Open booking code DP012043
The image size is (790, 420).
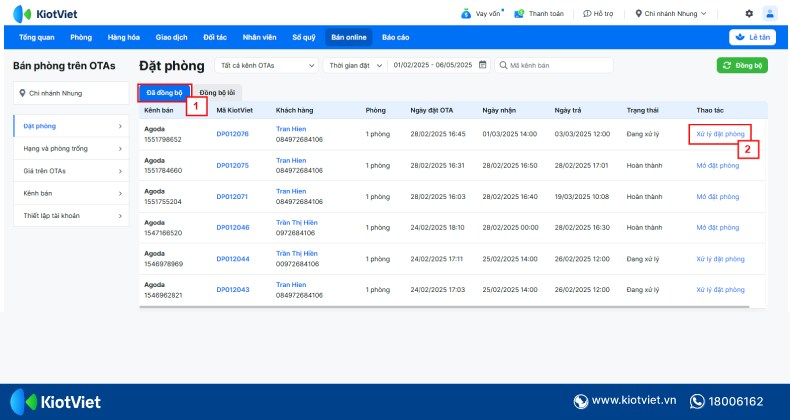pyautogui.click(x=232, y=290)
